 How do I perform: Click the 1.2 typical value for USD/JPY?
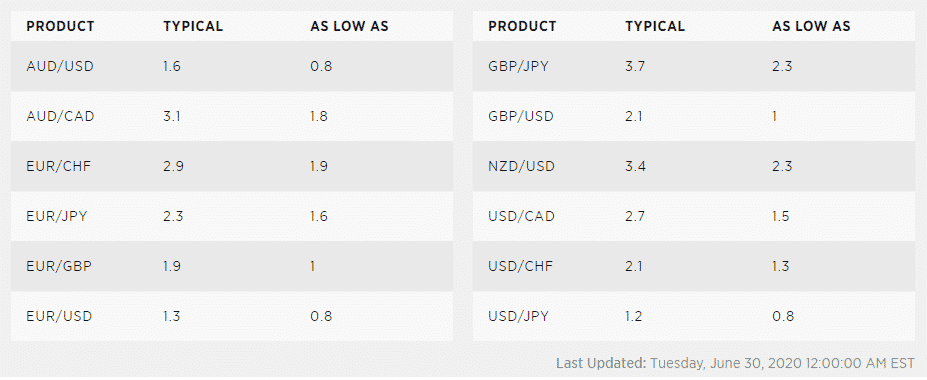coord(634,316)
